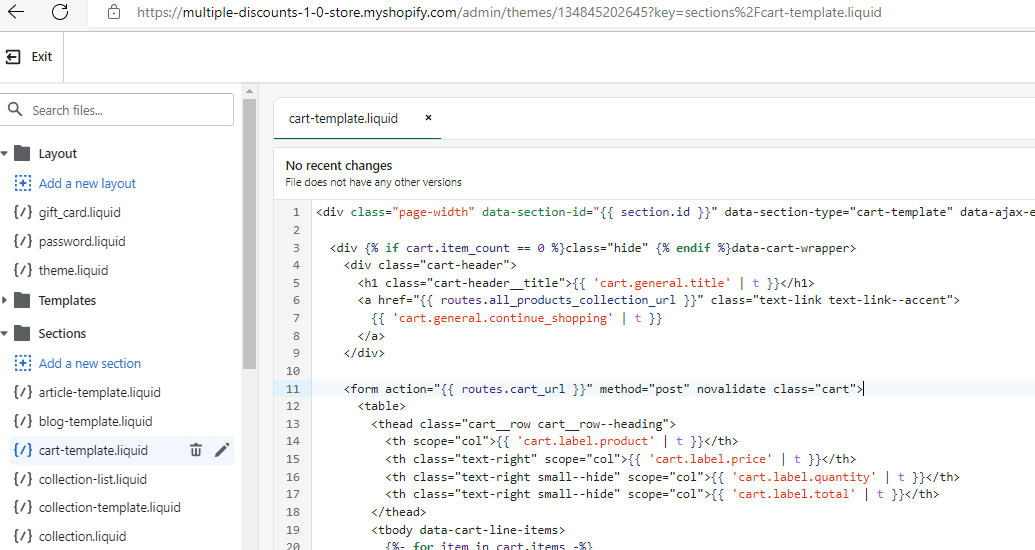Click the password.liquid file icon
This screenshot has height=550, width=1035.
[22, 241]
